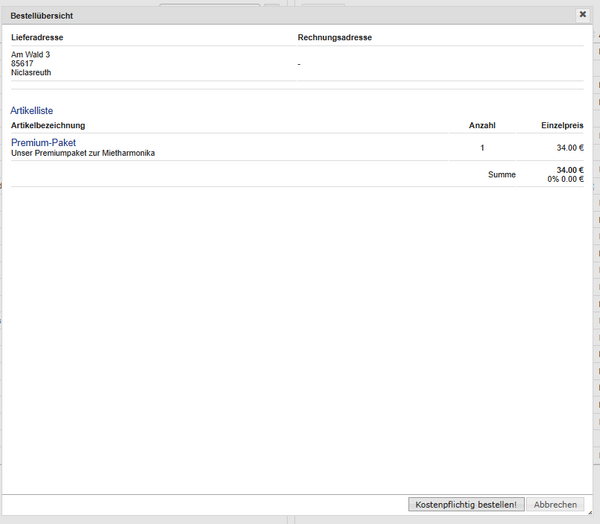Click the bold total 34.00 €
The width and height of the screenshot is (600, 524).
point(570,170)
